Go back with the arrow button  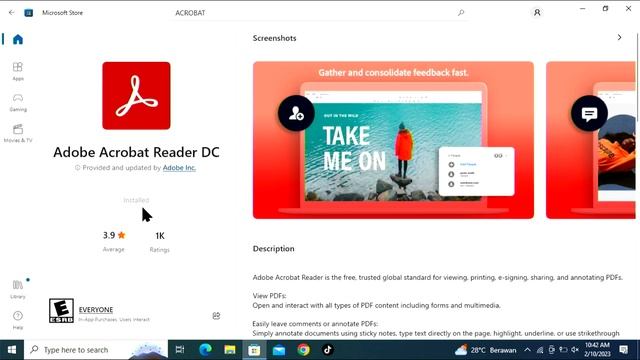pyautogui.click(x=11, y=13)
